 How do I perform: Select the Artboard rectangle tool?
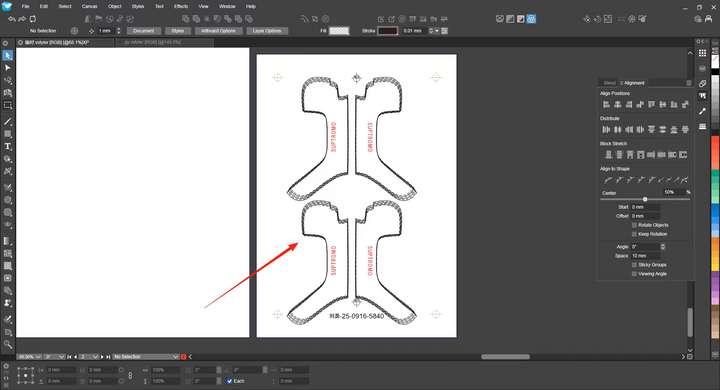click(7, 105)
